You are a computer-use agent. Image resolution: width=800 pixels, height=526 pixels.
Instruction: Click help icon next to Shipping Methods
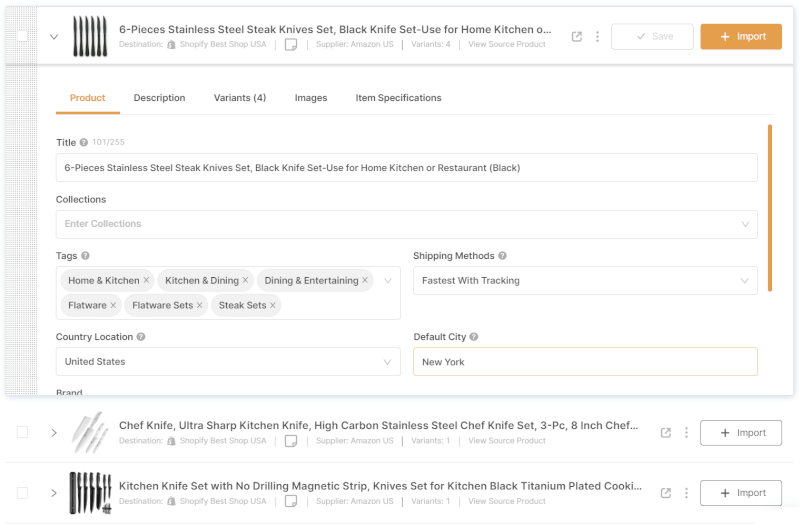[502, 256]
